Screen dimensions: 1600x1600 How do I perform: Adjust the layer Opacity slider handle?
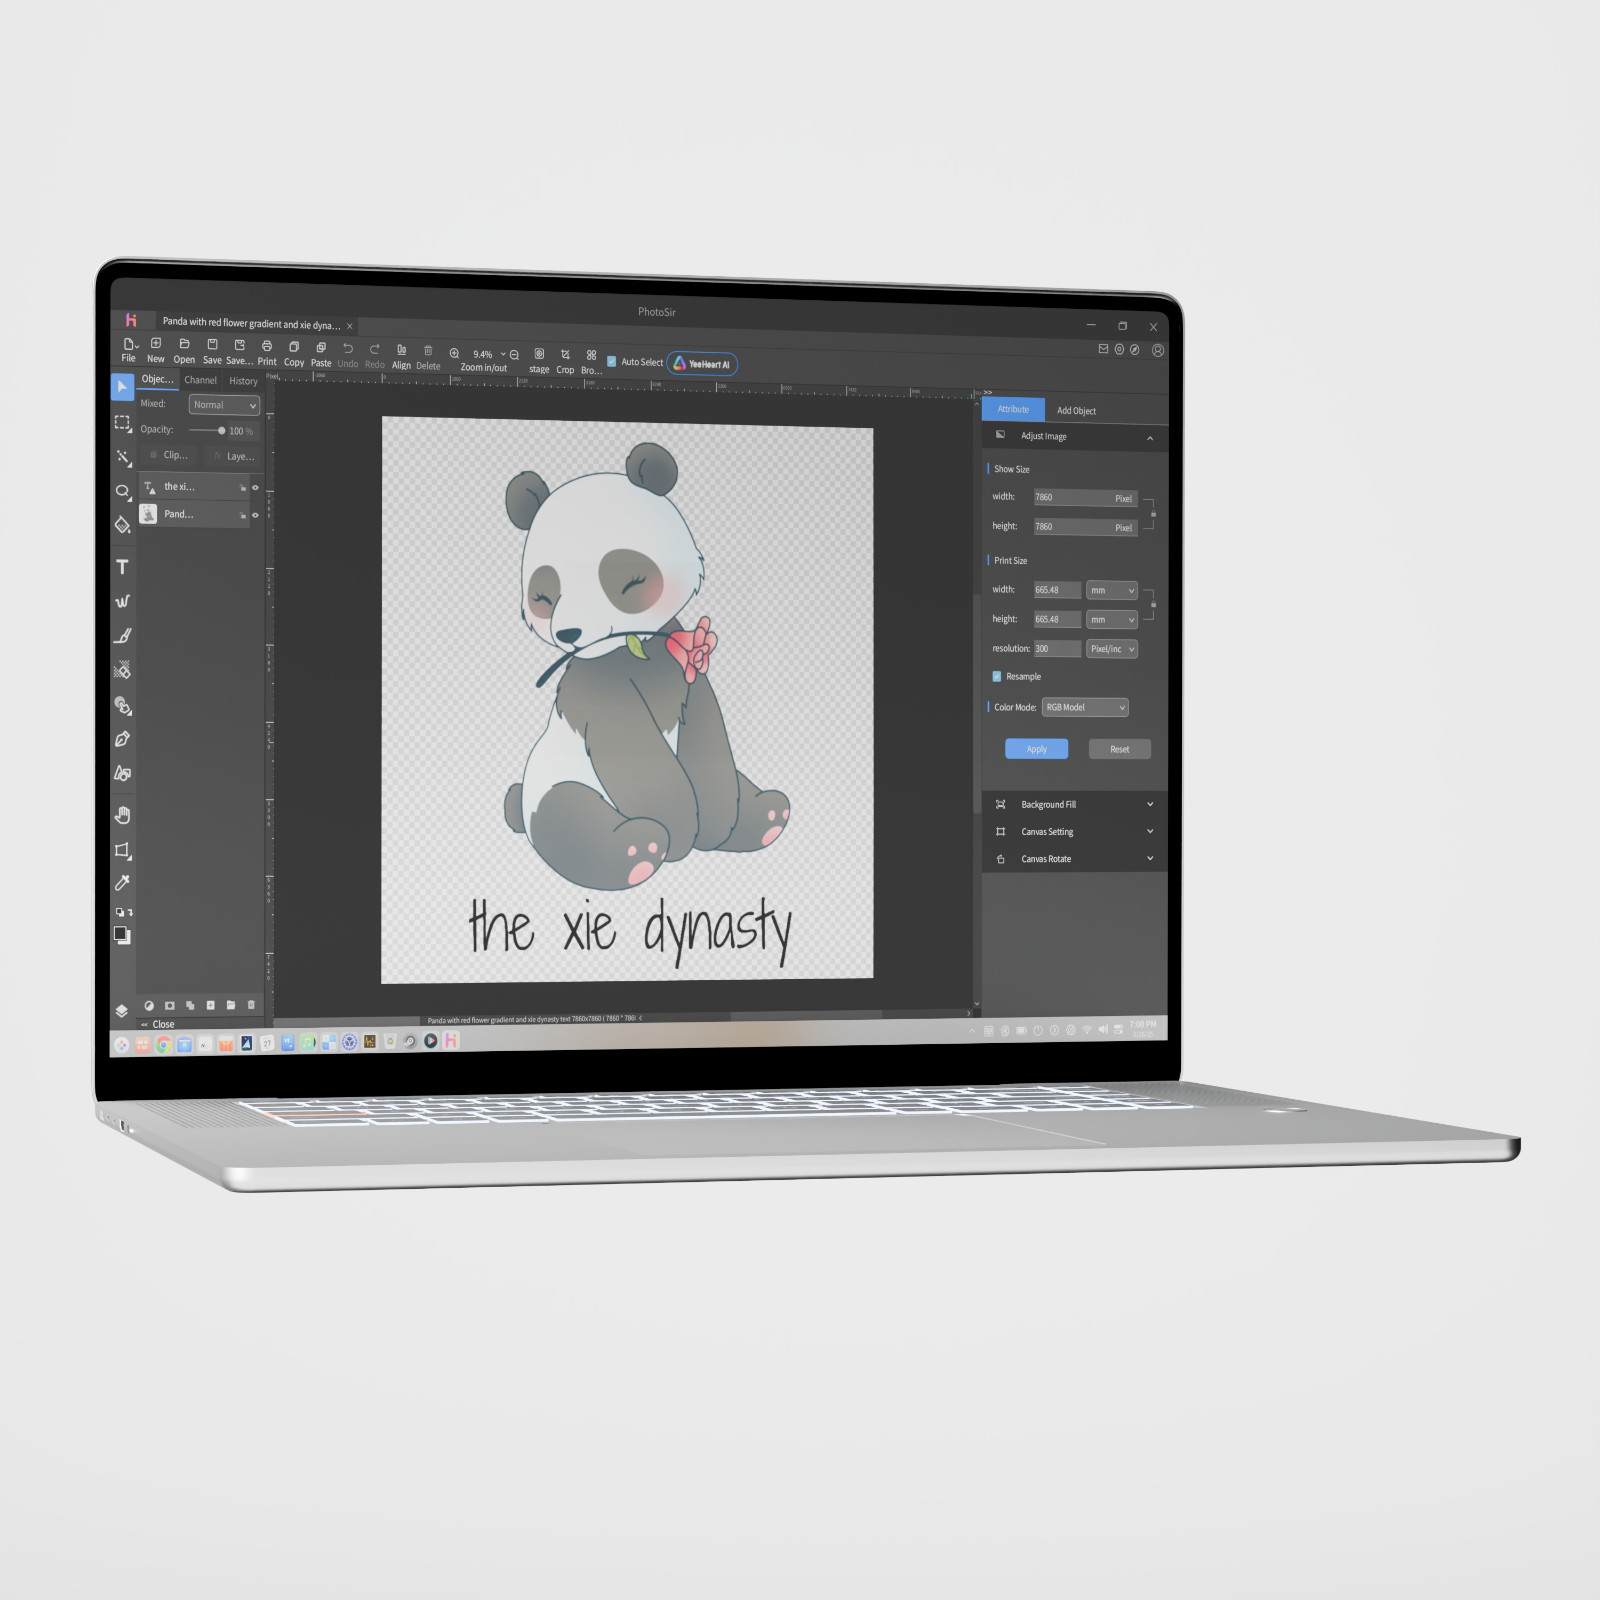pos(221,431)
